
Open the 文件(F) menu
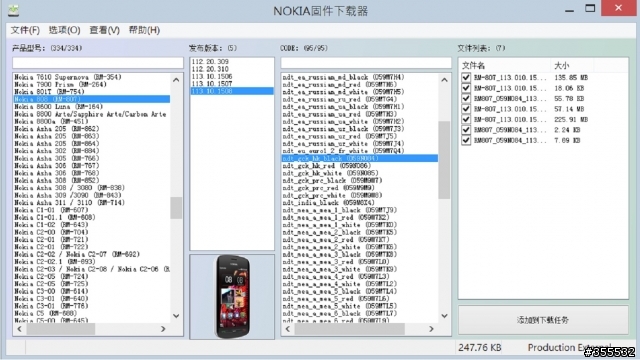(25, 30)
